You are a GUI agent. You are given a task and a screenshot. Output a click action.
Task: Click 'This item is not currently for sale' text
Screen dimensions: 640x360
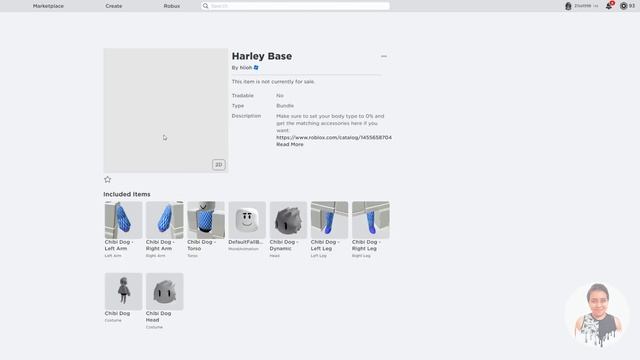pyautogui.click(x=273, y=82)
